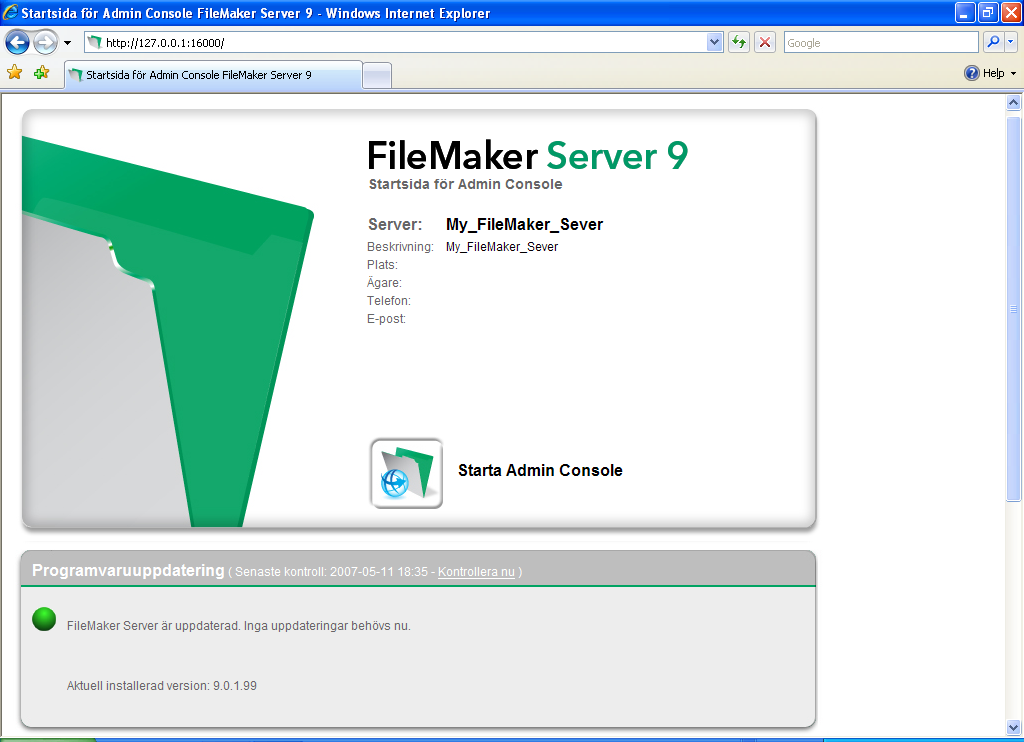Click the search magnifier icon
This screenshot has height=742, width=1024.
click(993, 42)
